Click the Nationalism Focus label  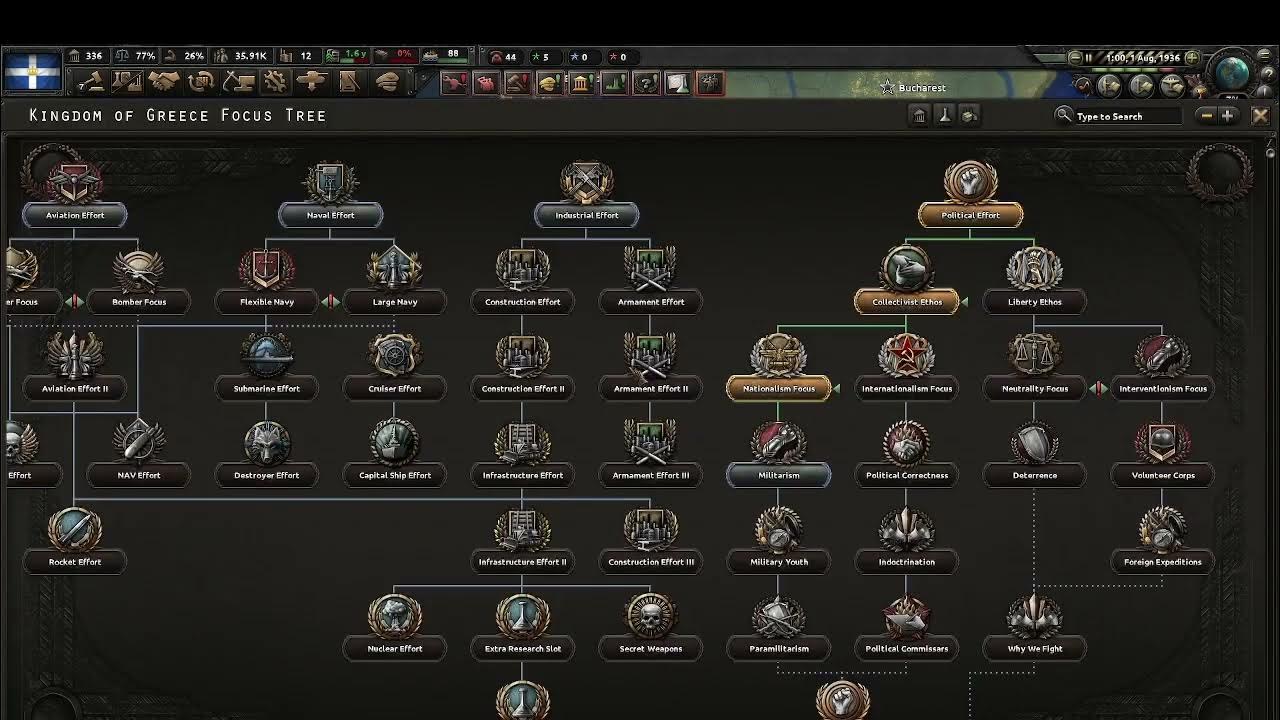point(778,389)
